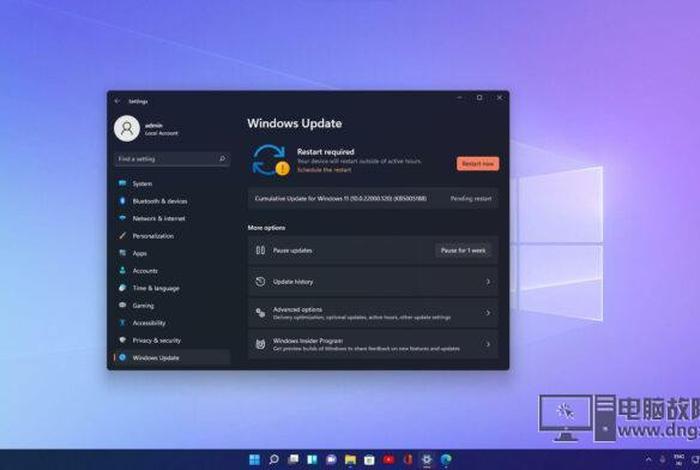The width and height of the screenshot is (700, 470).
Task: Click the Windows Insider Program icon
Action: point(260,344)
